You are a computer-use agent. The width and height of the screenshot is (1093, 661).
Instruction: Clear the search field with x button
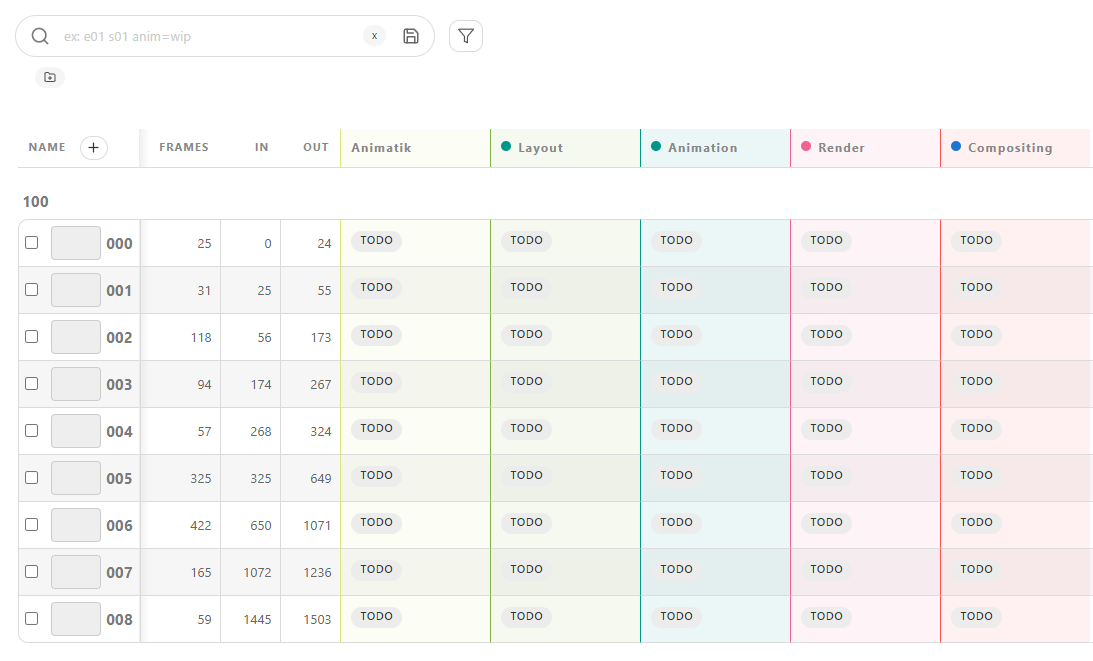tap(374, 36)
